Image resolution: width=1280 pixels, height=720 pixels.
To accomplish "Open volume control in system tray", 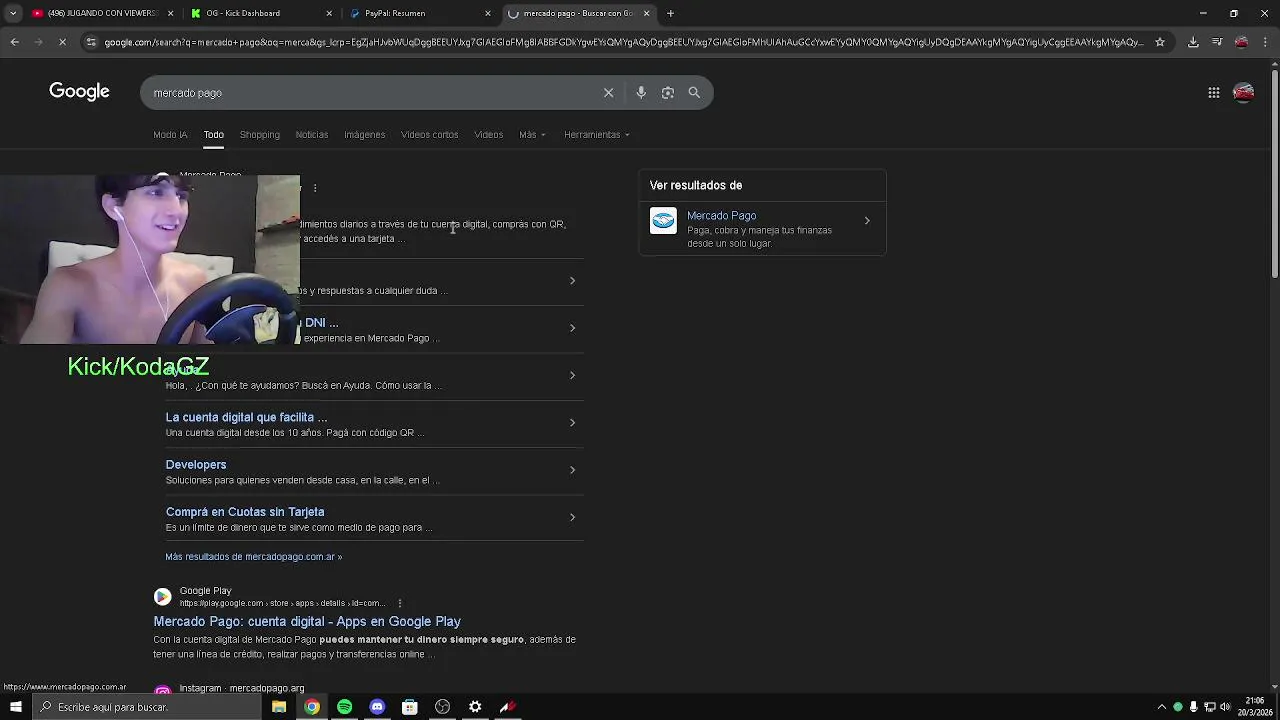I will pyautogui.click(x=1225, y=707).
